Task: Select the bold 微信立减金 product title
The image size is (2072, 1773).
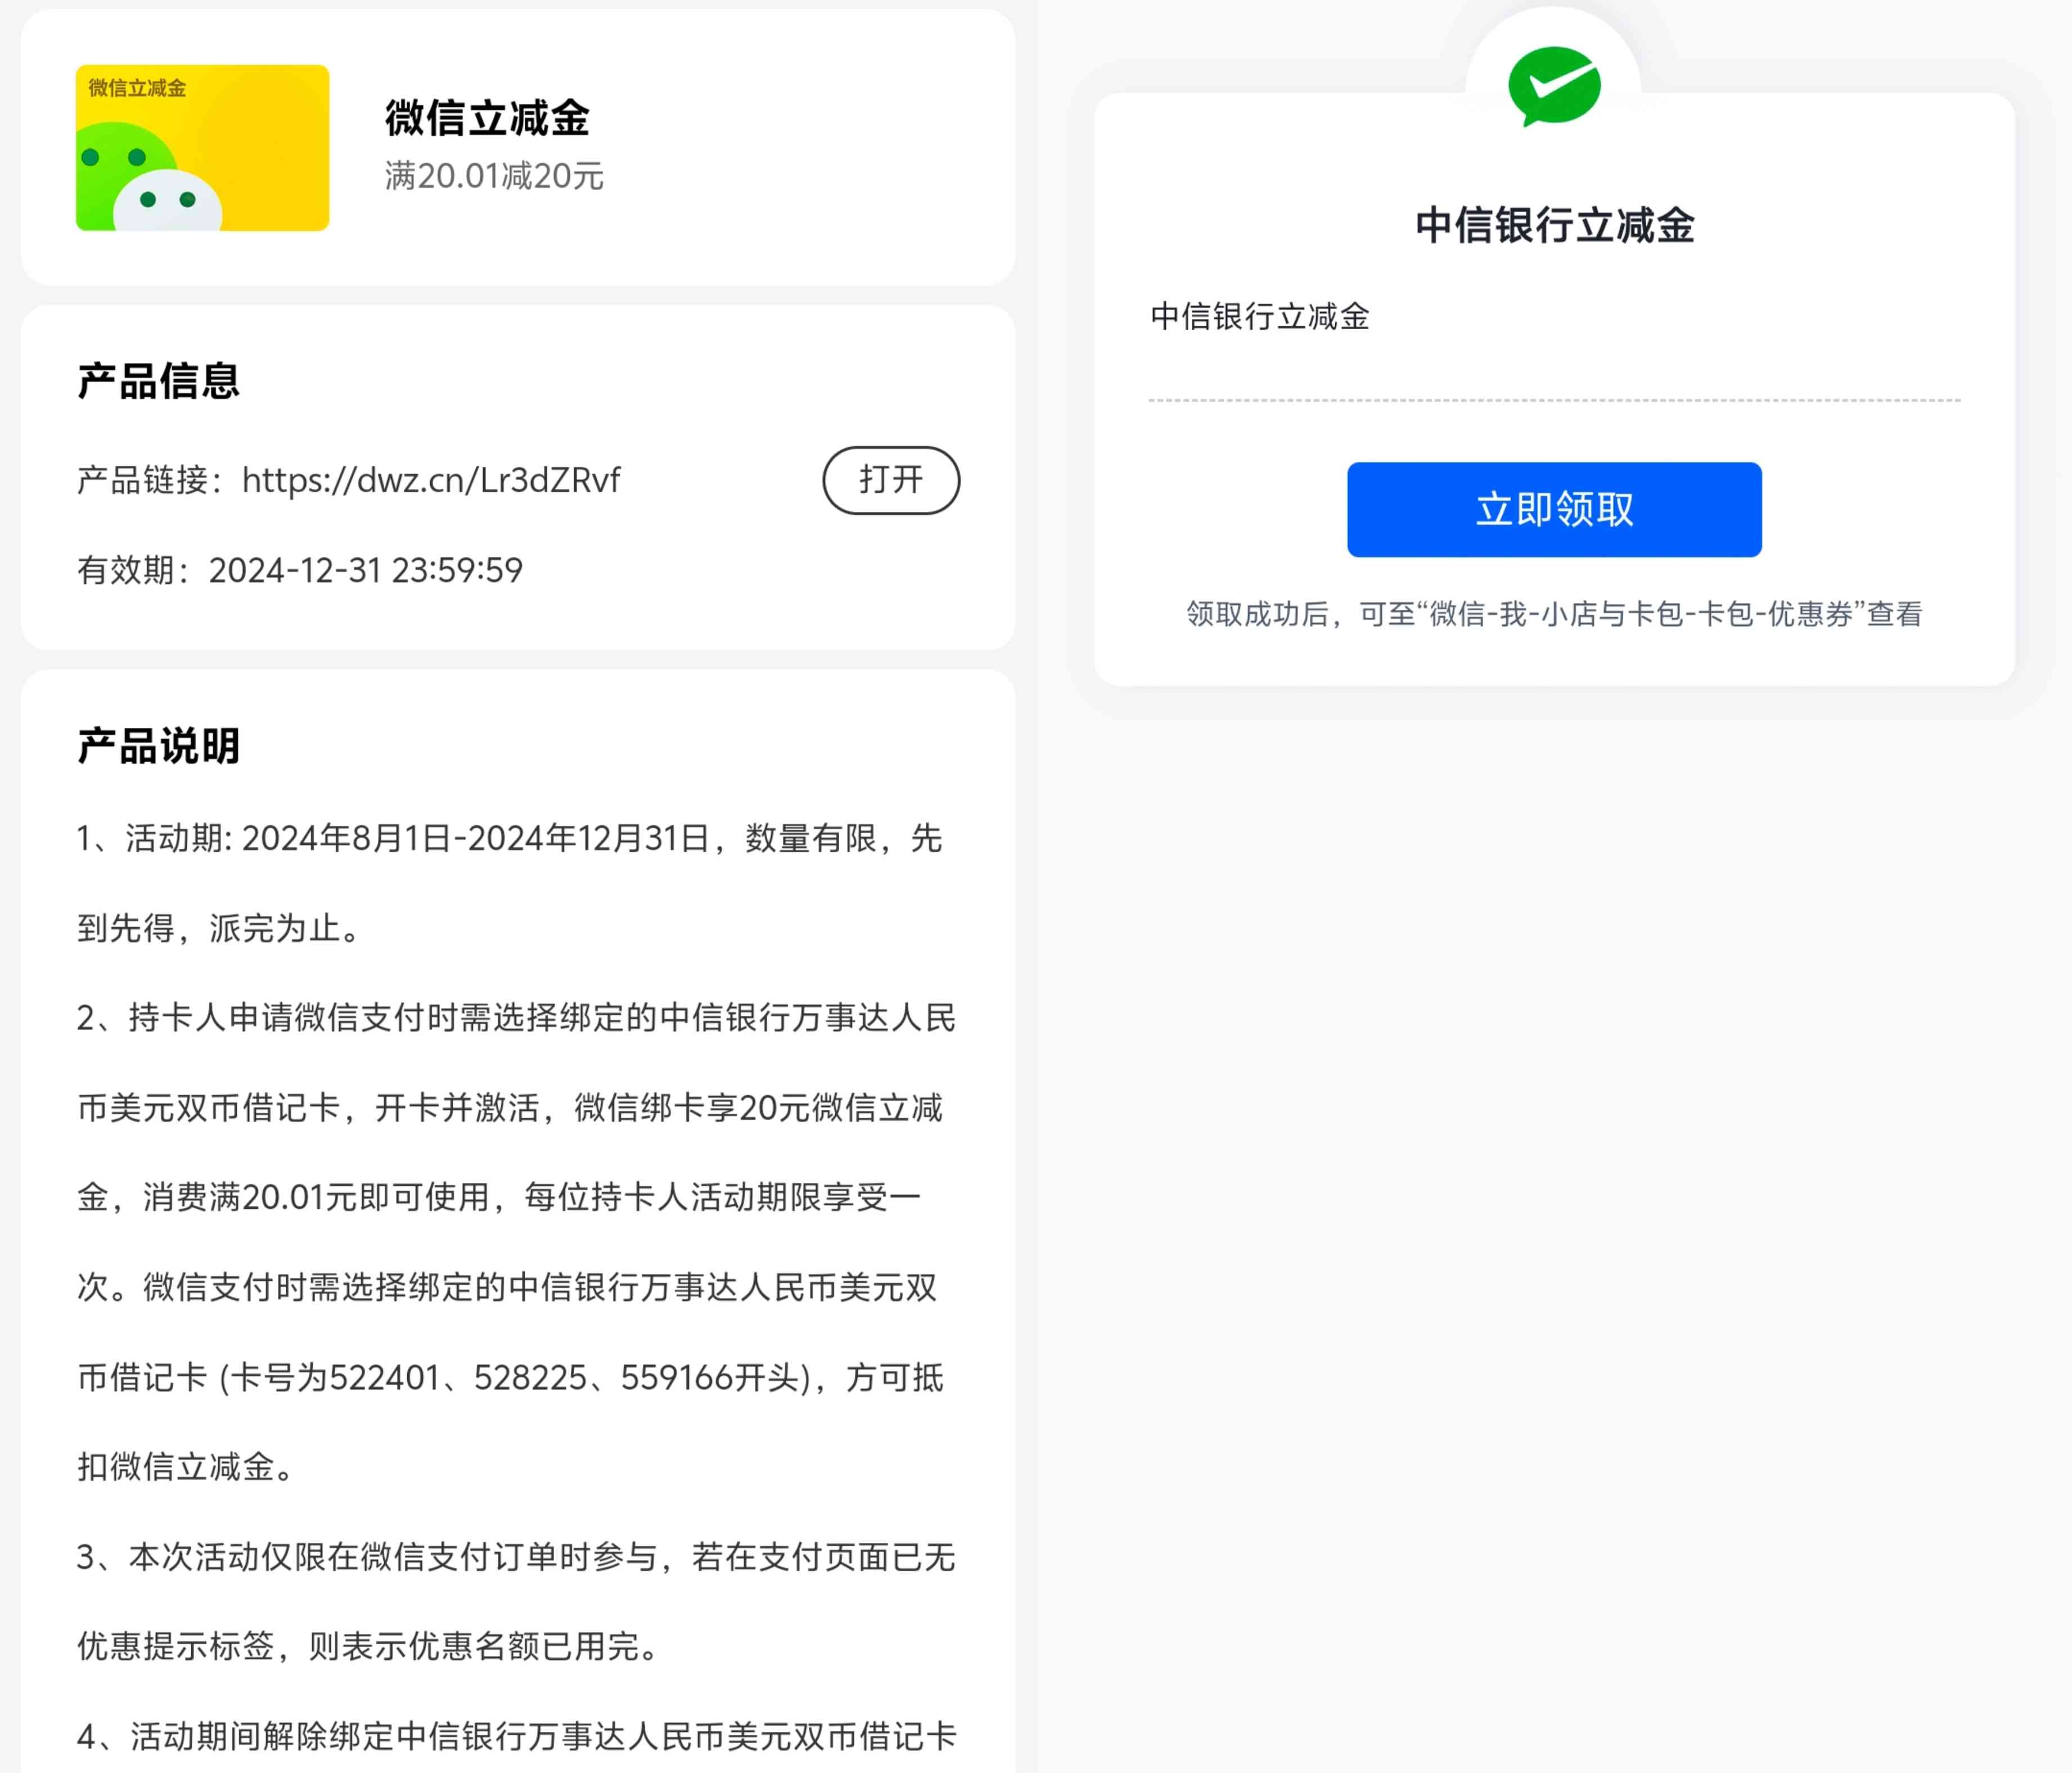Action: coord(487,118)
